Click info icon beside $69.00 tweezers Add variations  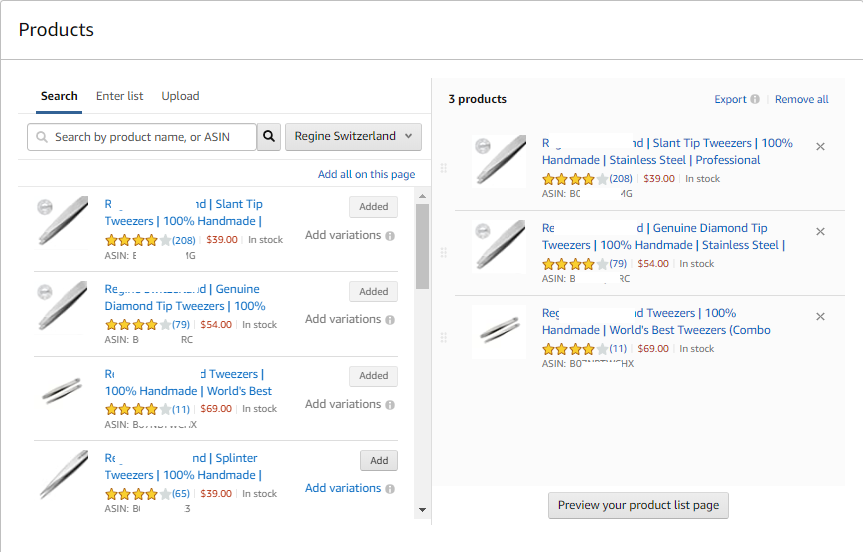pyautogui.click(x=390, y=405)
